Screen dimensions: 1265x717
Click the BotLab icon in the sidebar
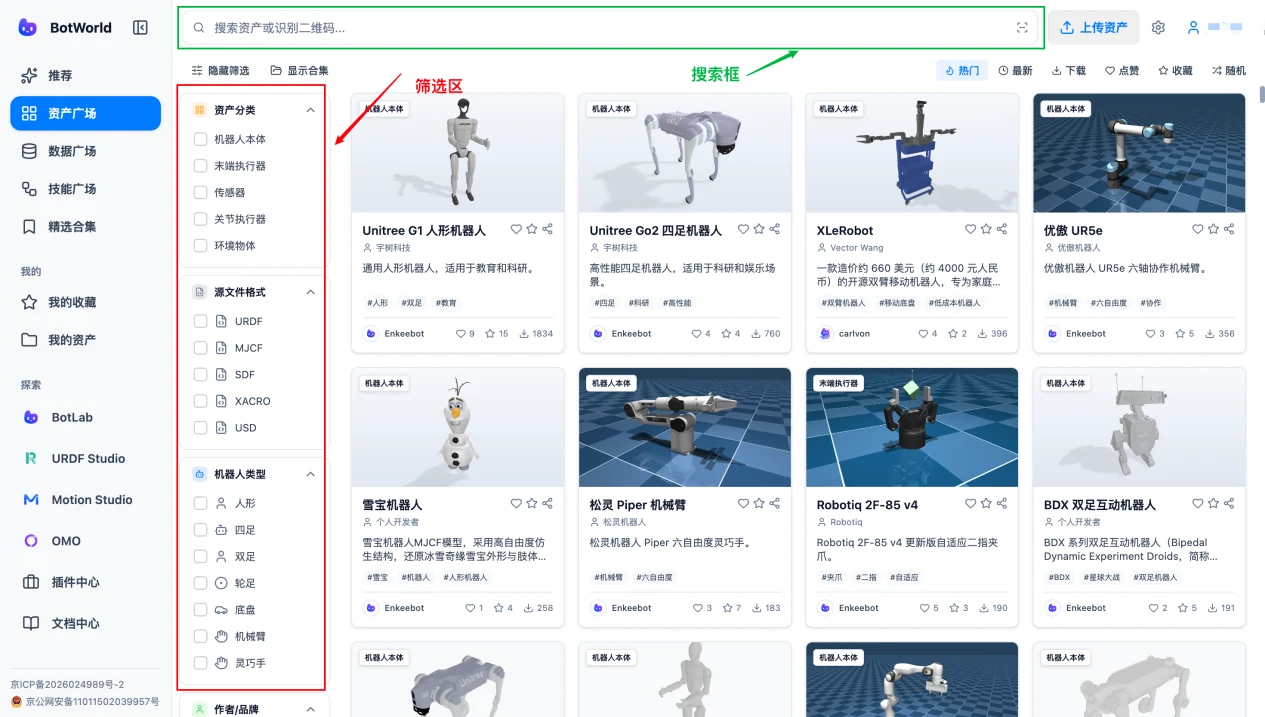click(30, 417)
